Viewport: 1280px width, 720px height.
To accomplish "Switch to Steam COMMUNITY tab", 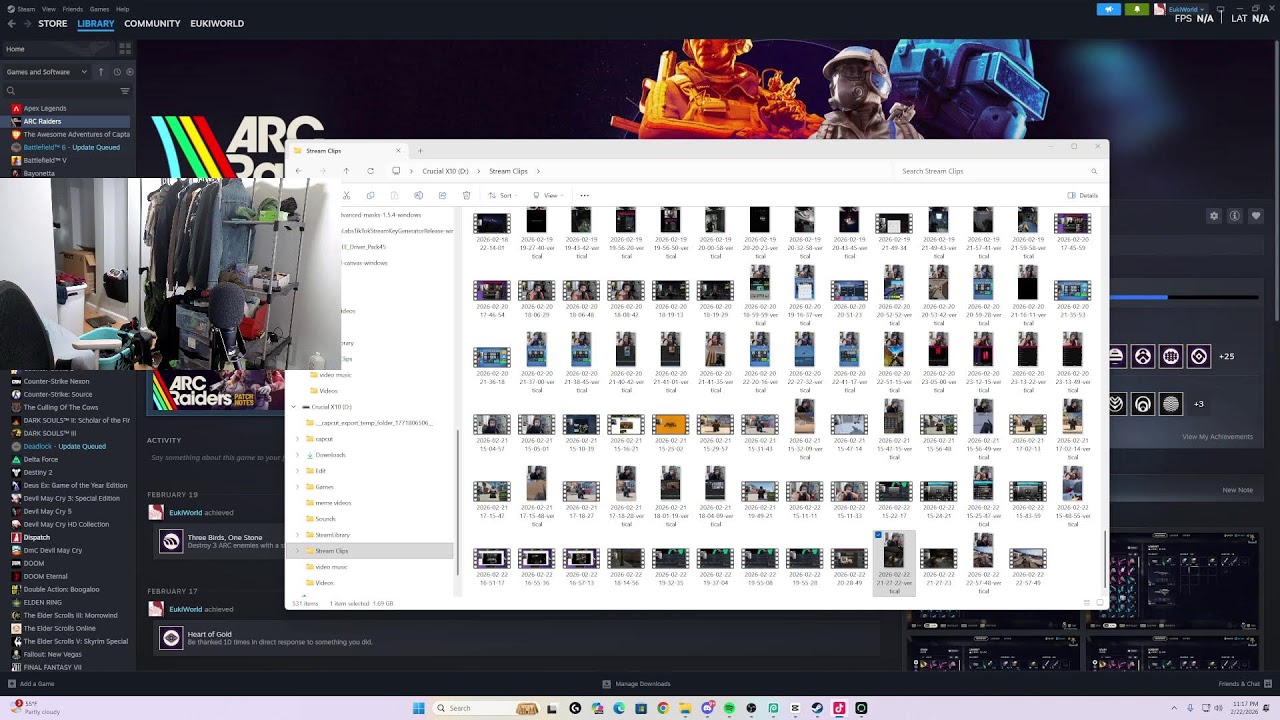I will pos(152,24).
